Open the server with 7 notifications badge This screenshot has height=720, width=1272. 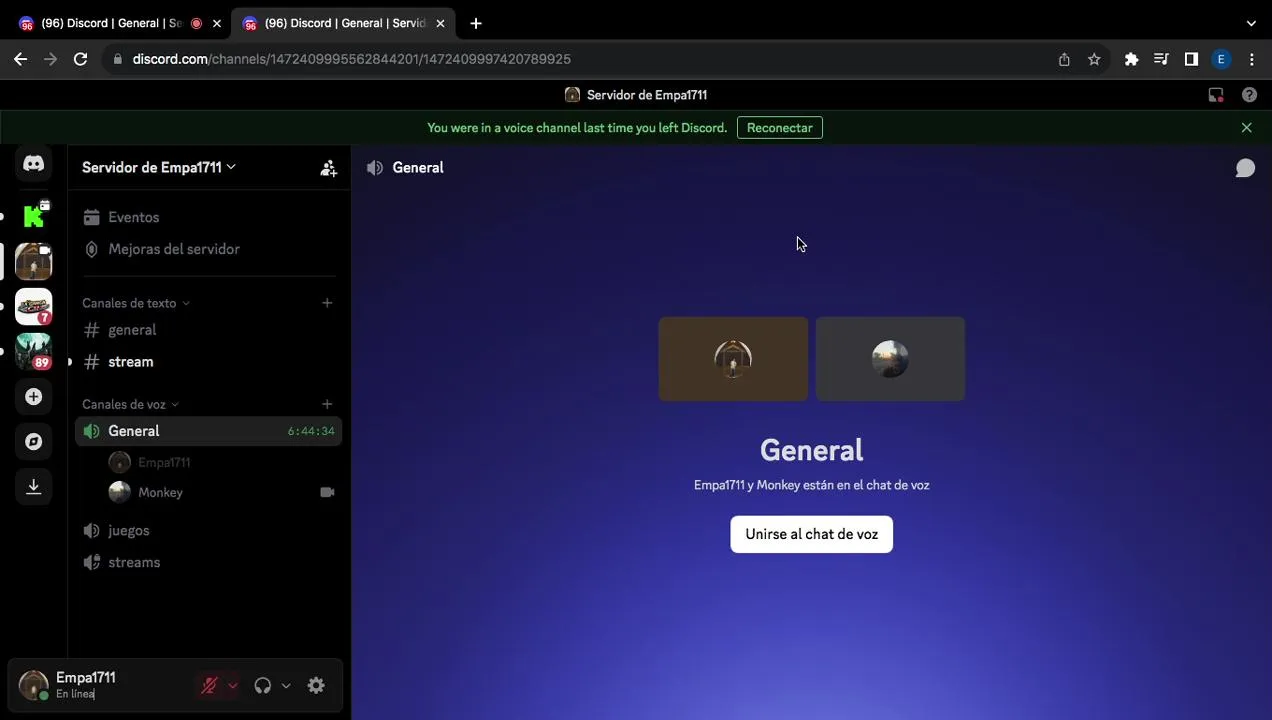tap(33, 307)
